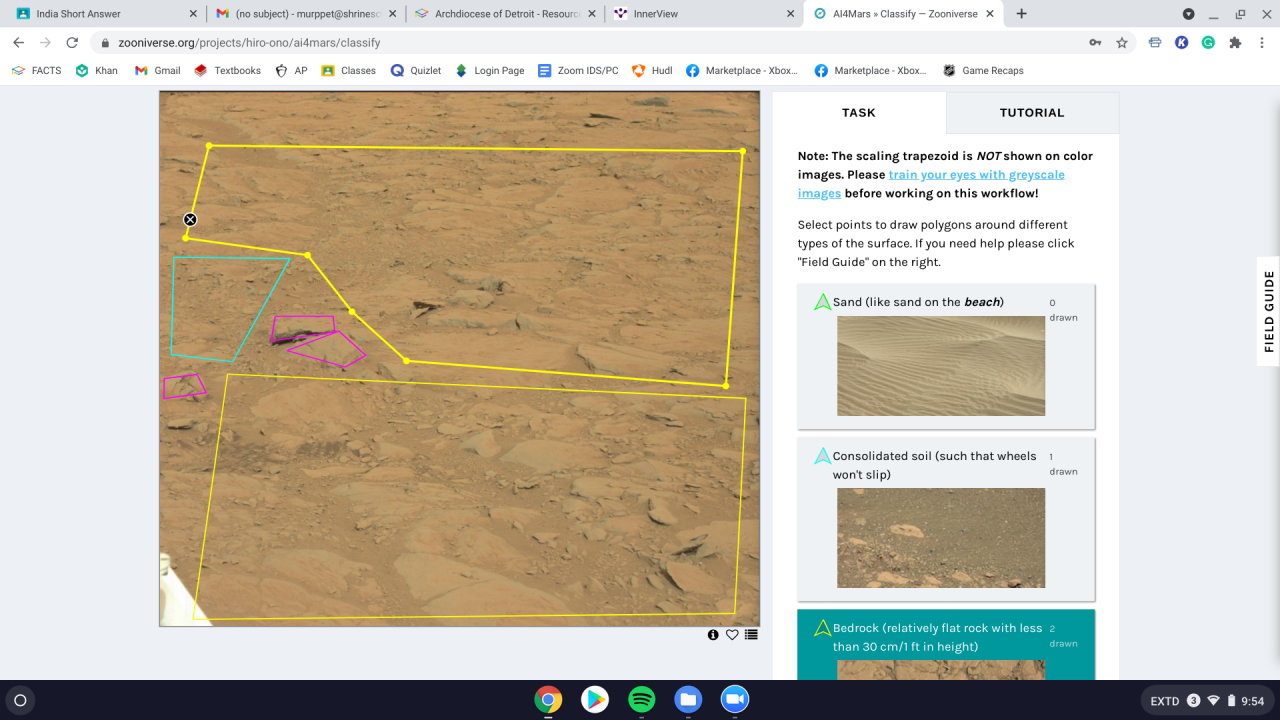Open Login Page bookmark
The image size is (1280, 720).
coord(490,71)
